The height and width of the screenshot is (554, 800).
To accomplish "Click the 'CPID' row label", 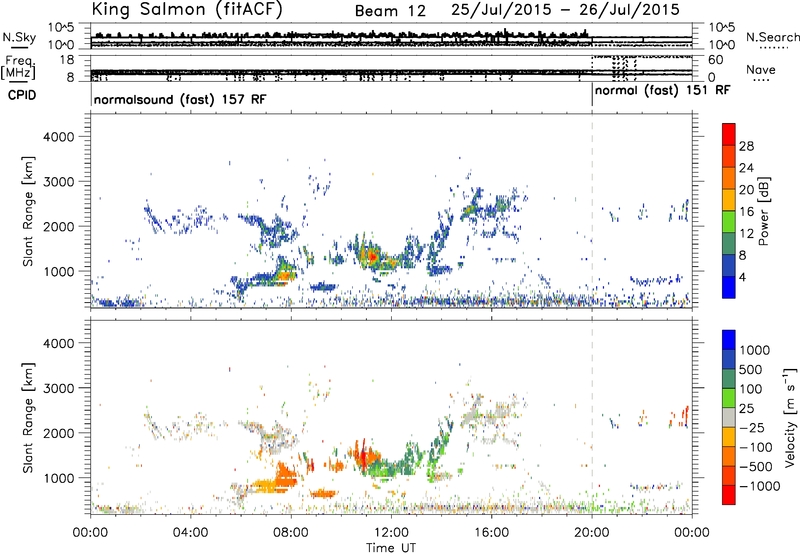I will [22, 95].
